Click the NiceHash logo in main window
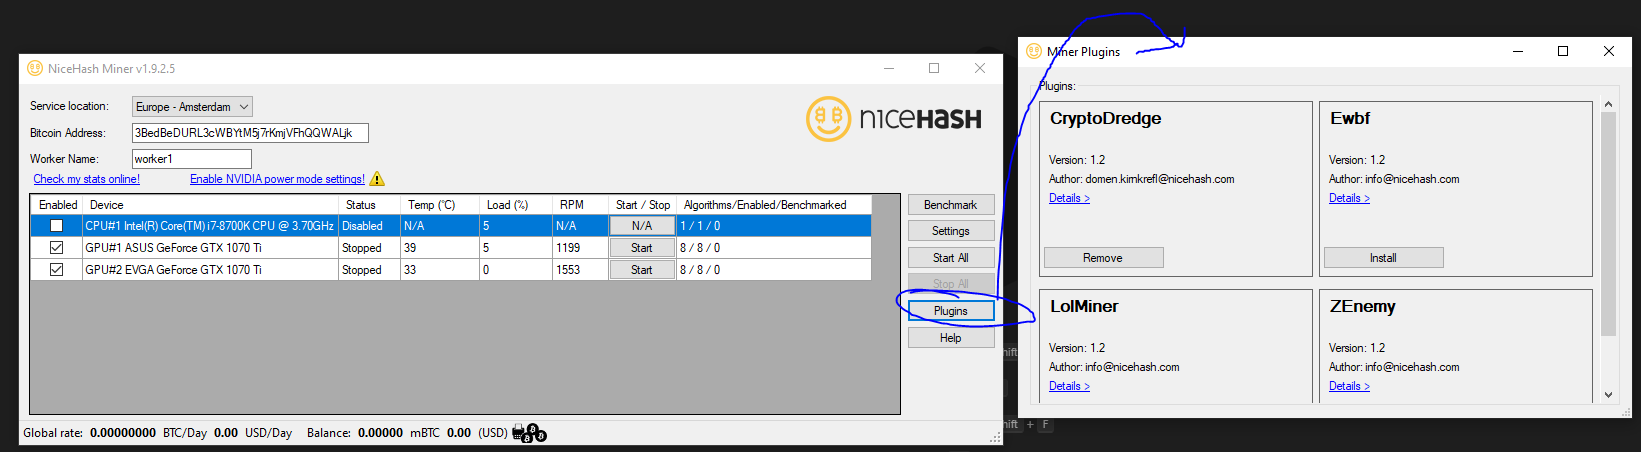This screenshot has height=452, width=1641. pos(894,119)
